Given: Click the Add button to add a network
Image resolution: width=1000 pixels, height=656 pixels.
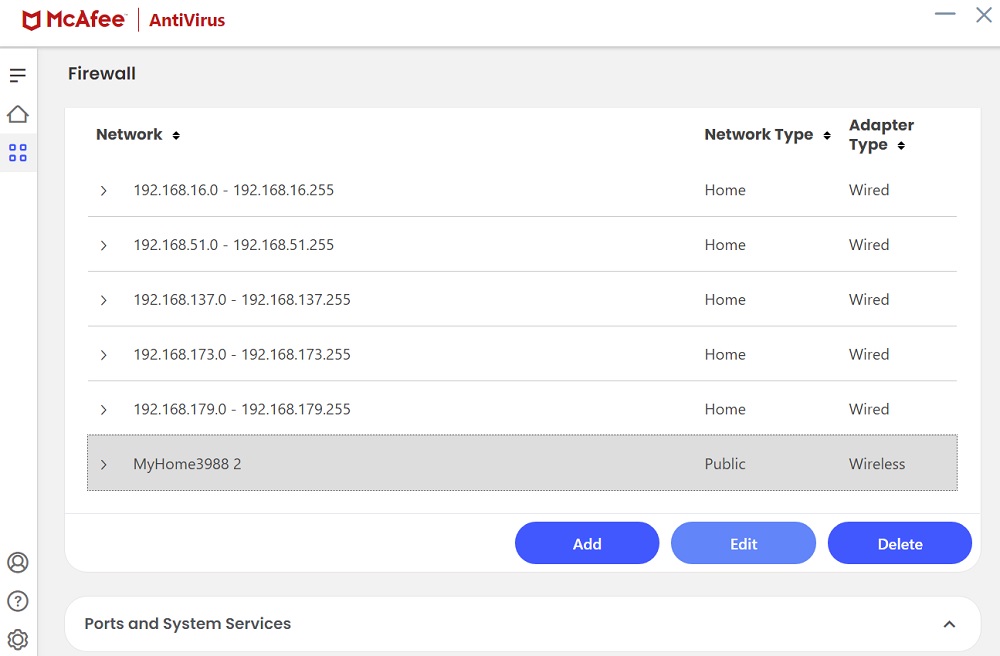Looking at the screenshot, I should 587,543.
